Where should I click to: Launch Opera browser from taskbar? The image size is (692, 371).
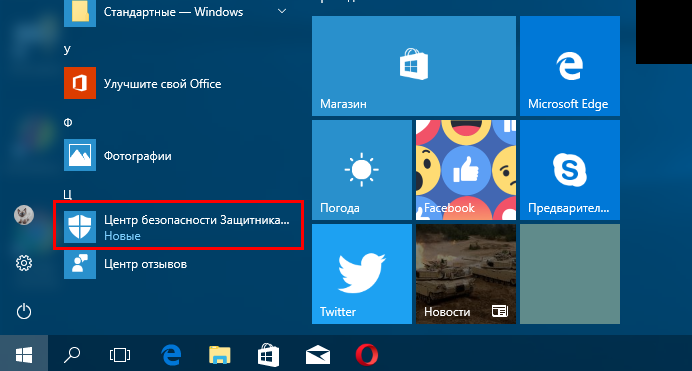pos(367,355)
